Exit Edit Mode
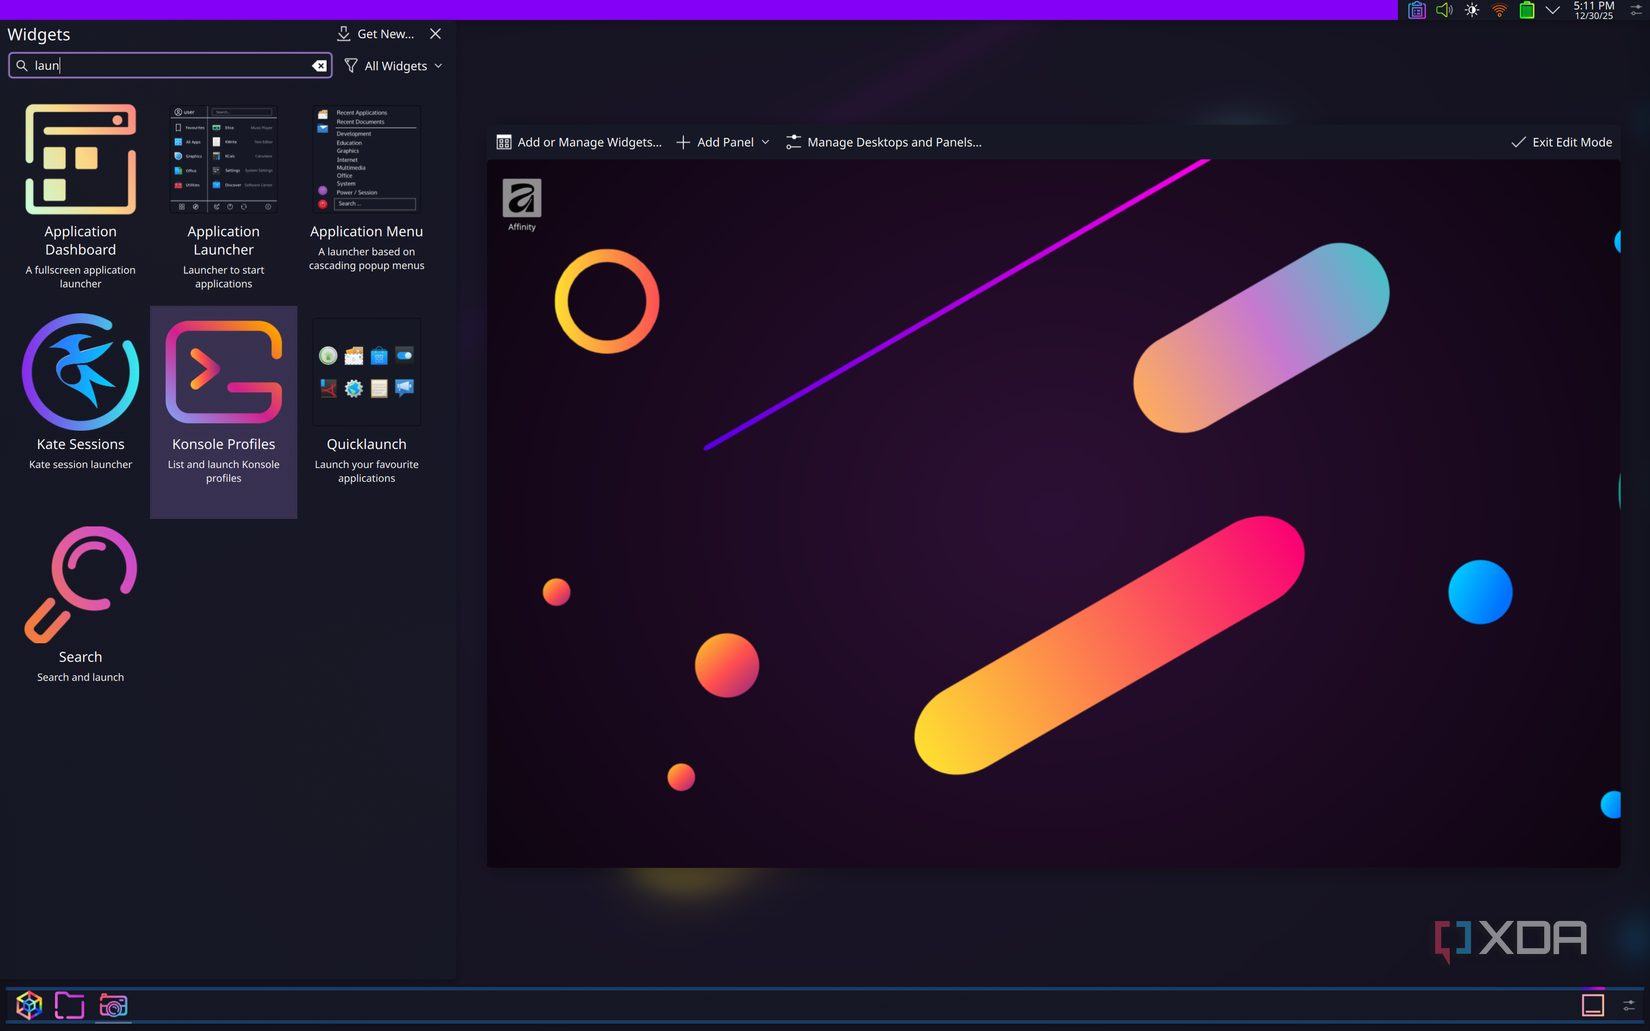 click(x=1561, y=142)
